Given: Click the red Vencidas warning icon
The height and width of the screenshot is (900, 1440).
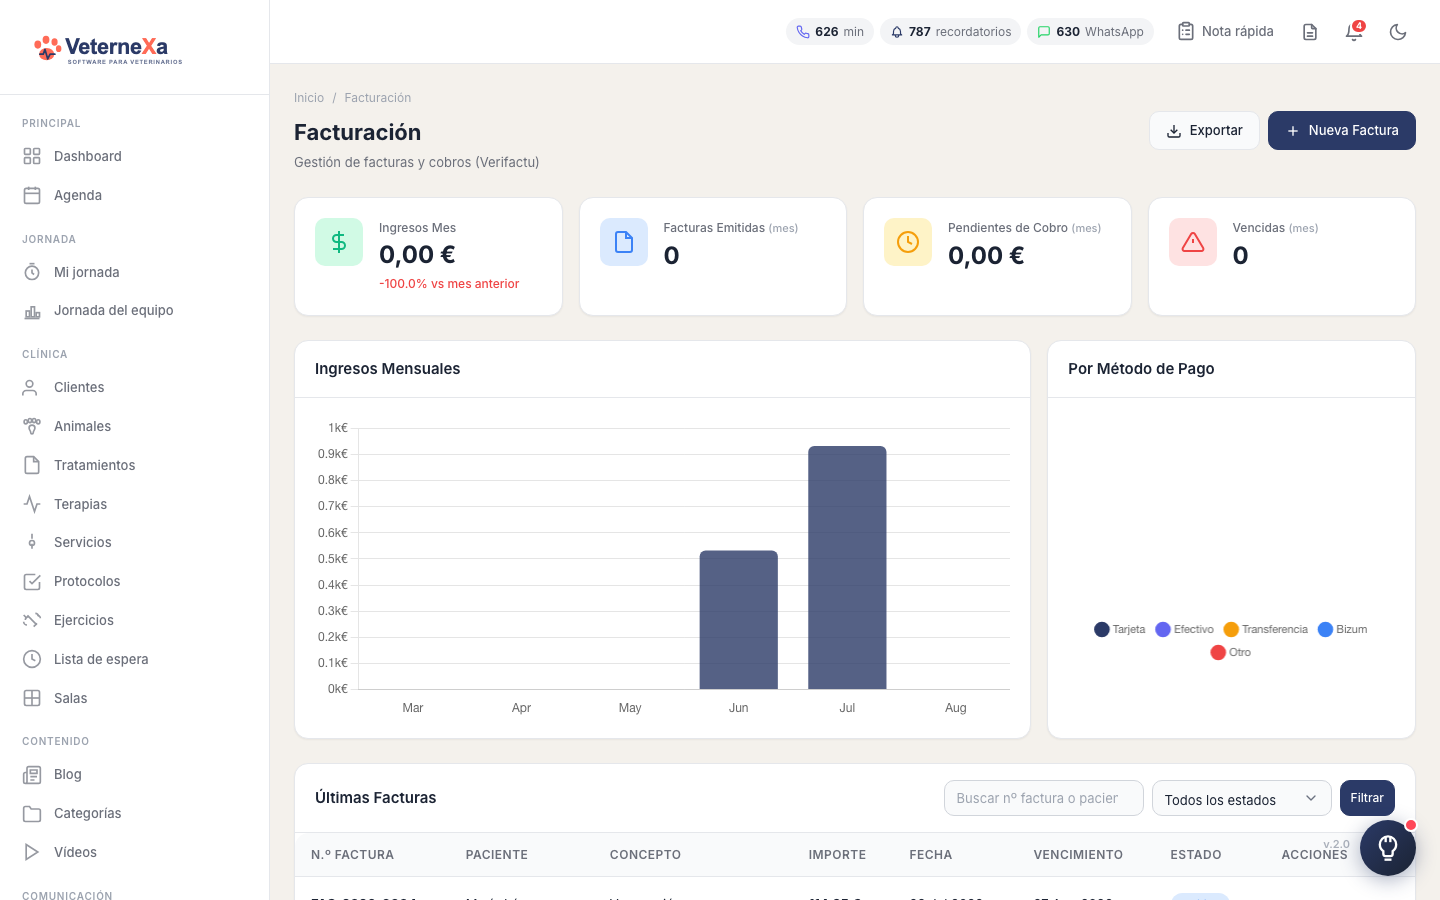Looking at the screenshot, I should click(1193, 242).
